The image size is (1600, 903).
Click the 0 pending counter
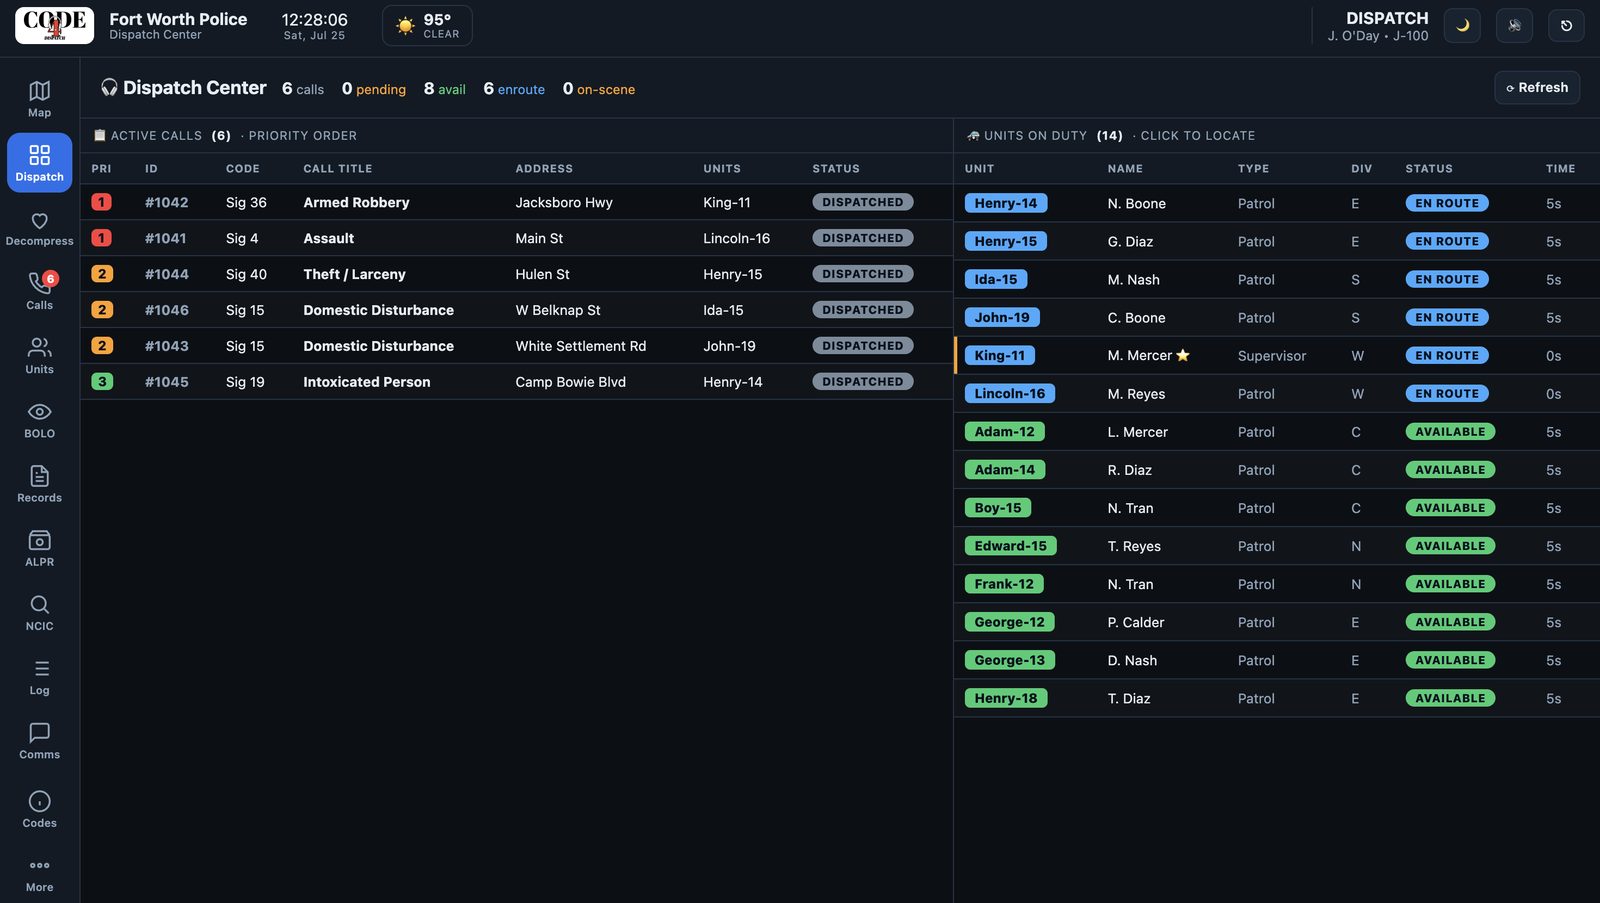pyautogui.click(x=374, y=89)
